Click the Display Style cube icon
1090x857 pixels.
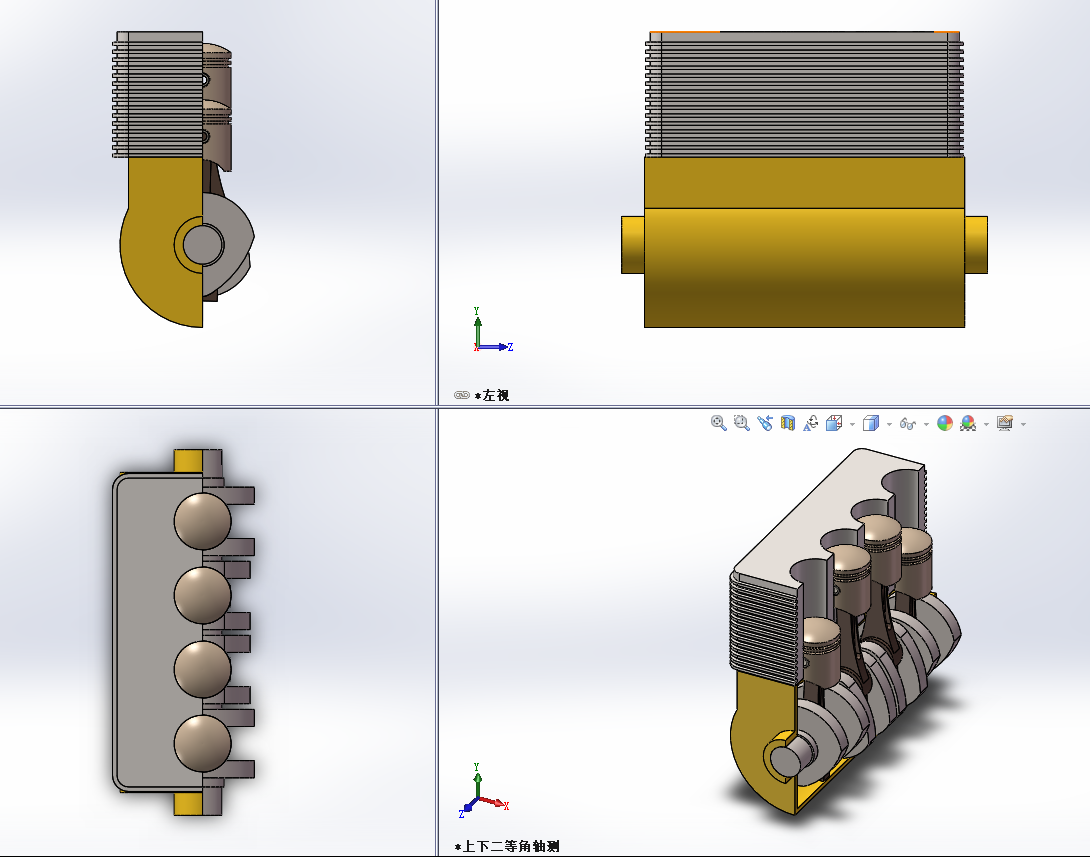(x=871, y=423)
